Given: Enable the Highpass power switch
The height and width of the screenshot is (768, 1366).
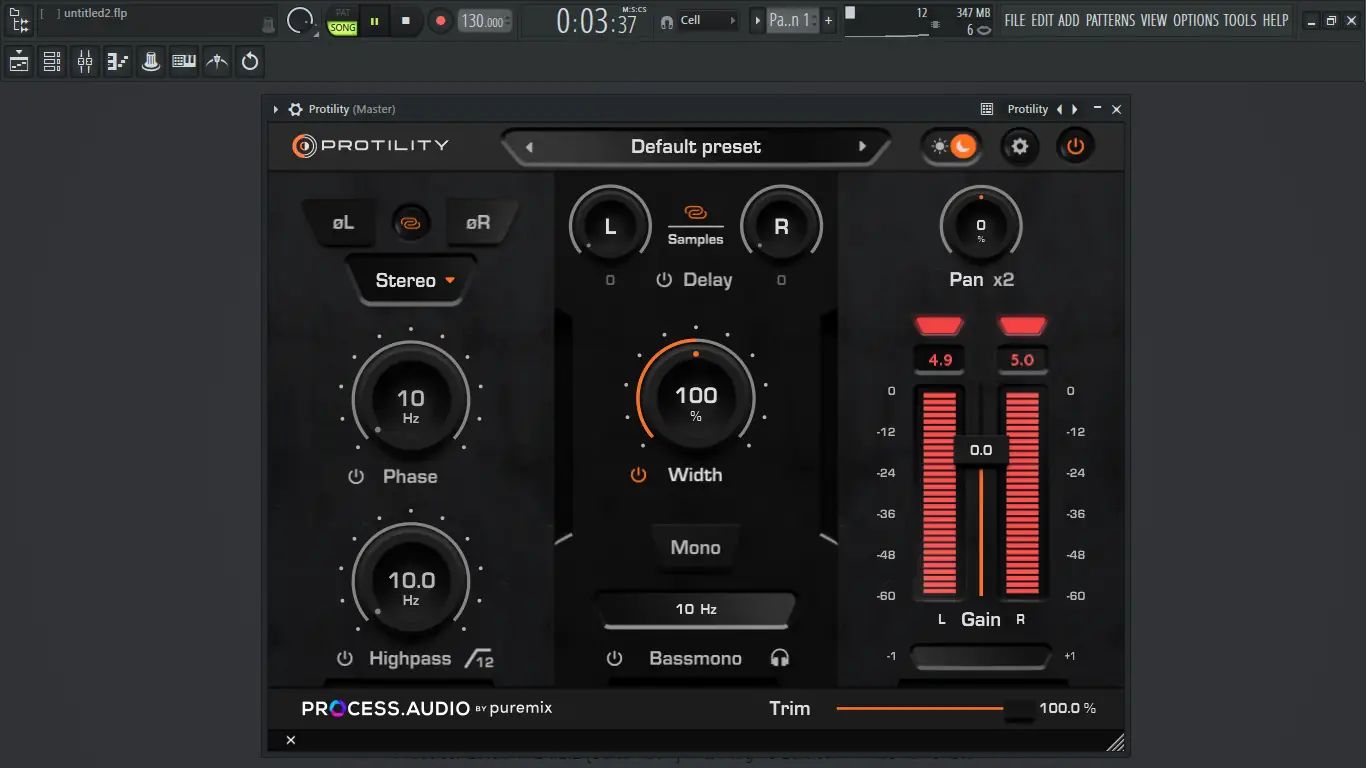Looking at the screenshot, I should (x=345, y=658).
